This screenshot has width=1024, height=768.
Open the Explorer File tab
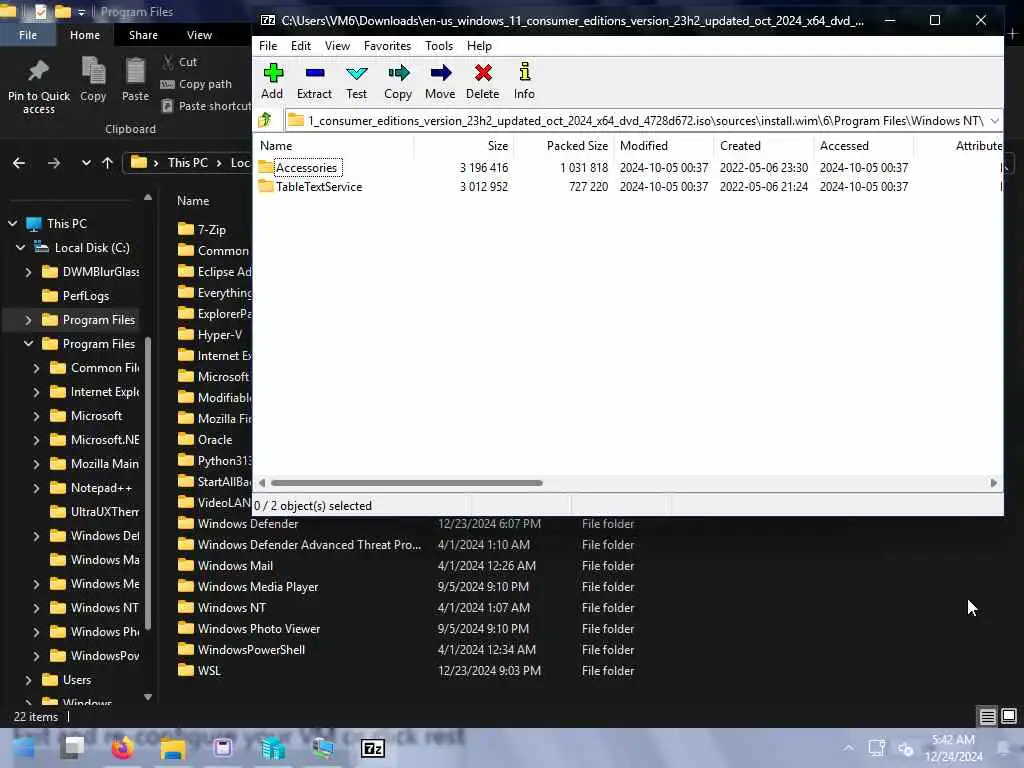[x=28, y=35]
